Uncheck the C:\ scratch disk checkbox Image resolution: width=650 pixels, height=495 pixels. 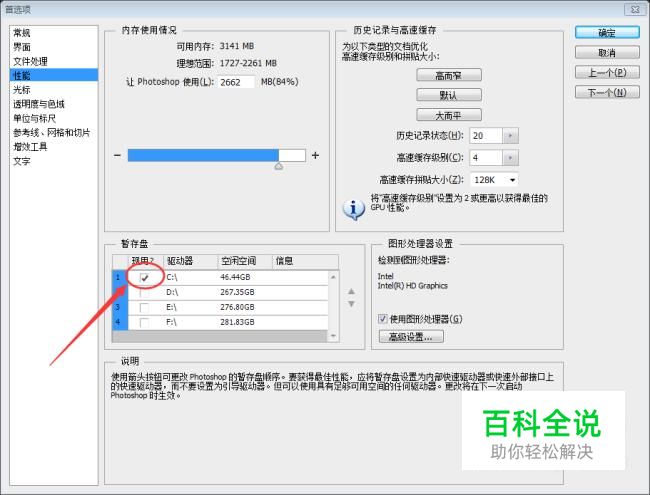click(x=144, y=277)
